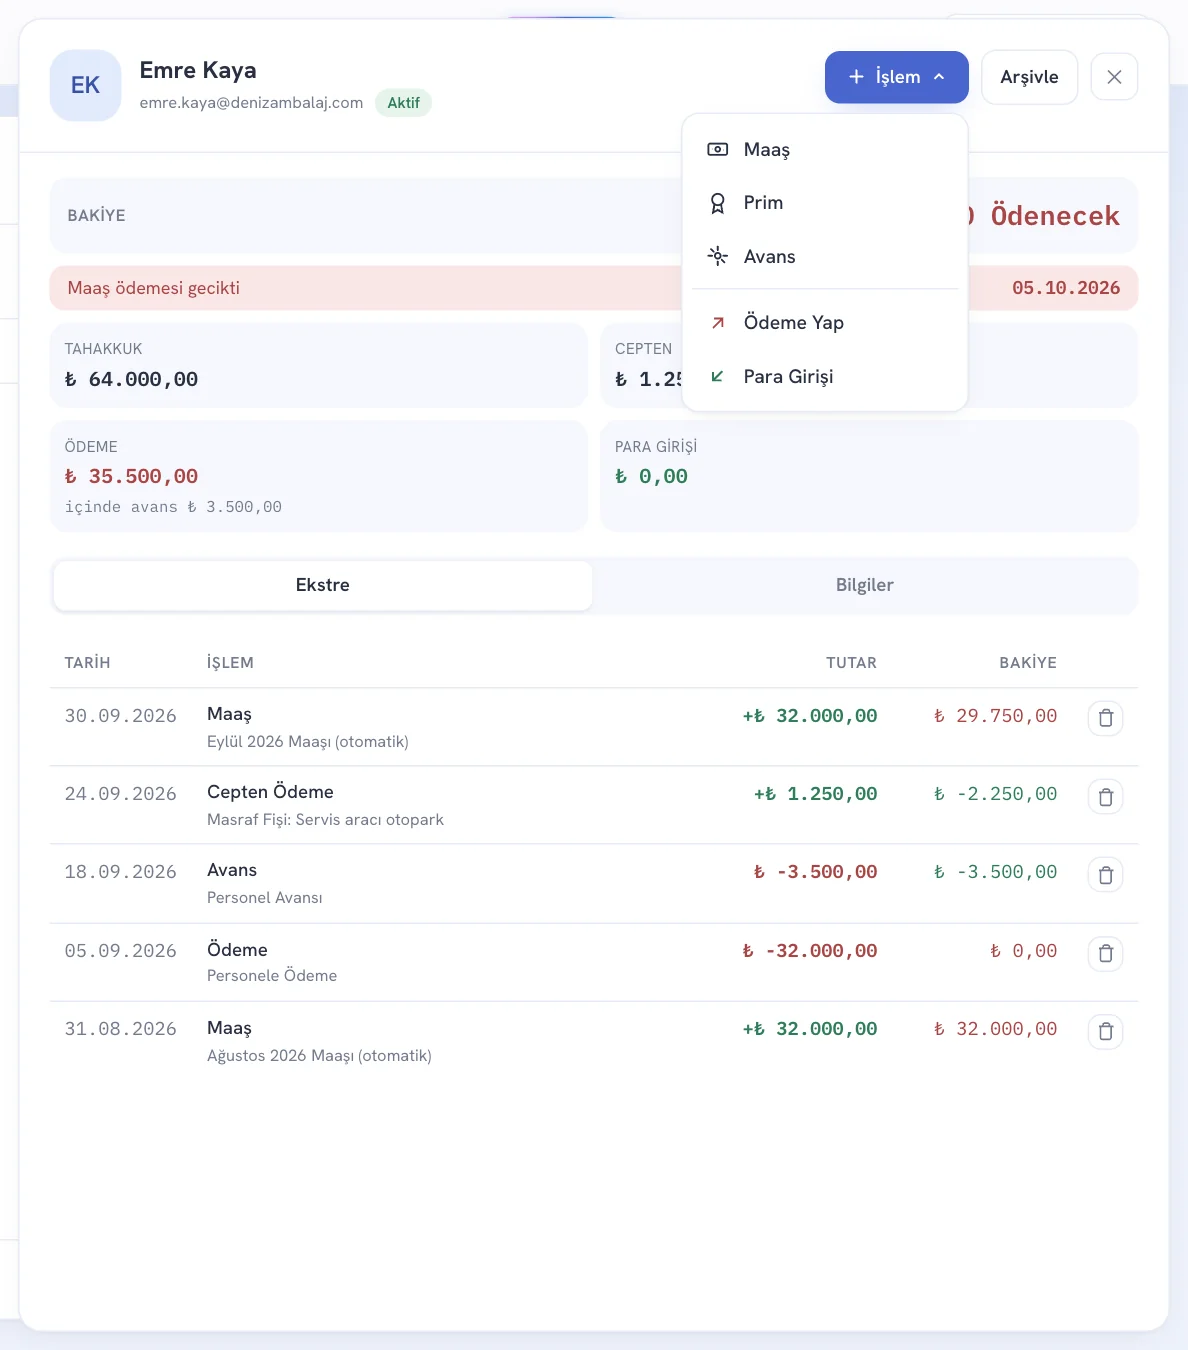Click the 'Personel Avansı' description
This screenshot has width=1188, height=1350.
[265, 898]
